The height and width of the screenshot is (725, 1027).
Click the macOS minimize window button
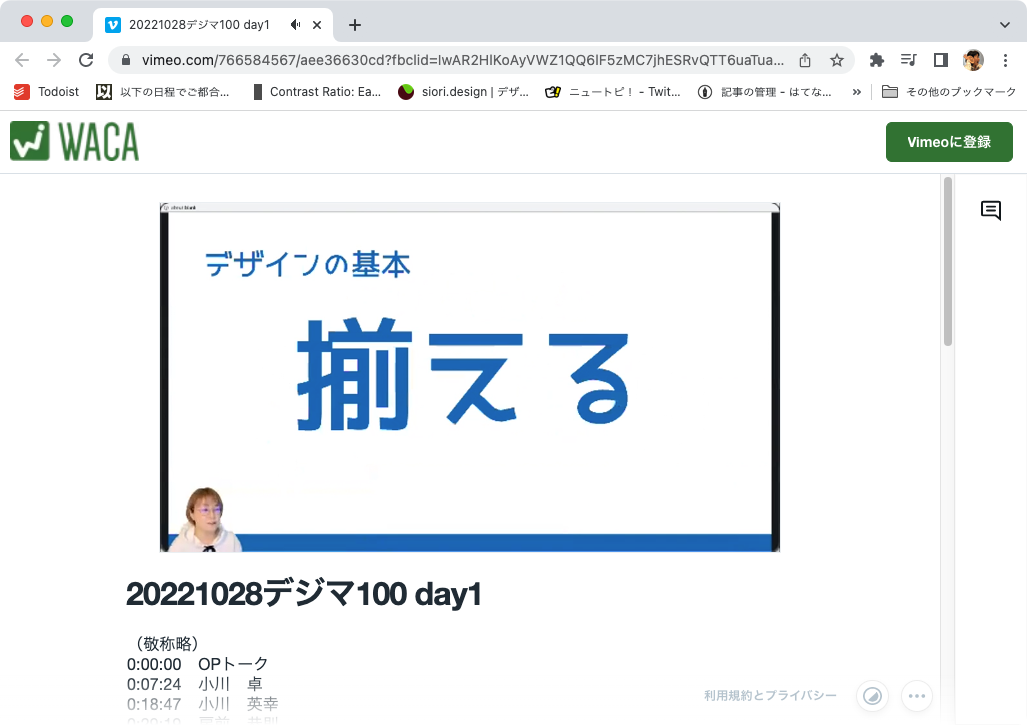[x=47, y=21]
